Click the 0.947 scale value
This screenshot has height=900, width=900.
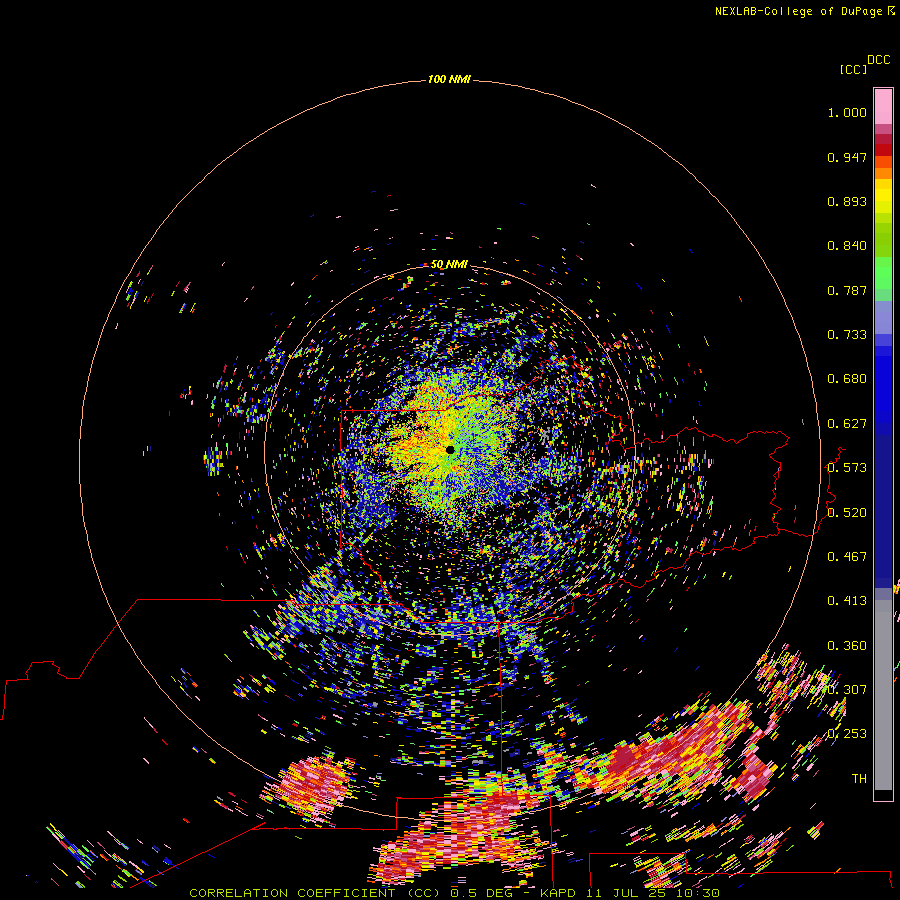pos(847,157)
